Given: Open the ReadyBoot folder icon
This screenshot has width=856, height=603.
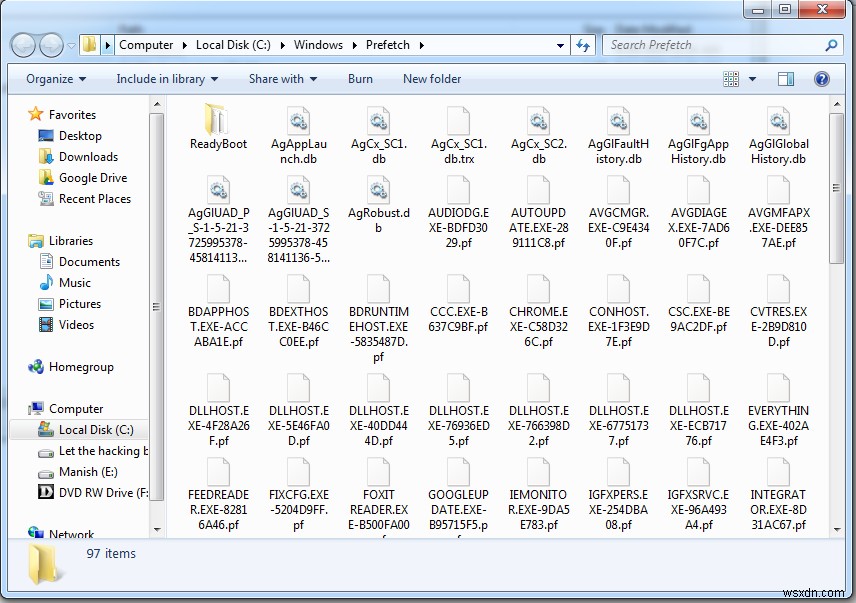Looking at the screenshot, I should point(217,120).
